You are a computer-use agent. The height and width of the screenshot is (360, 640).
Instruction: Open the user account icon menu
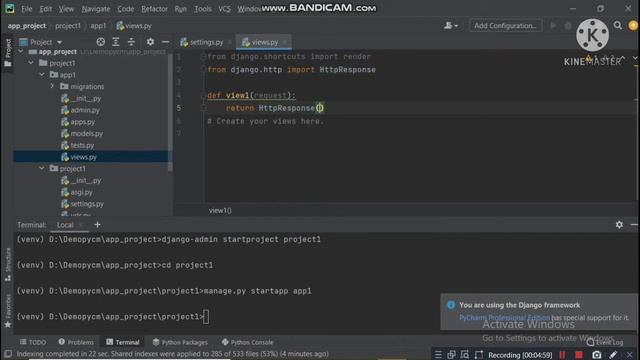(451, 25)
